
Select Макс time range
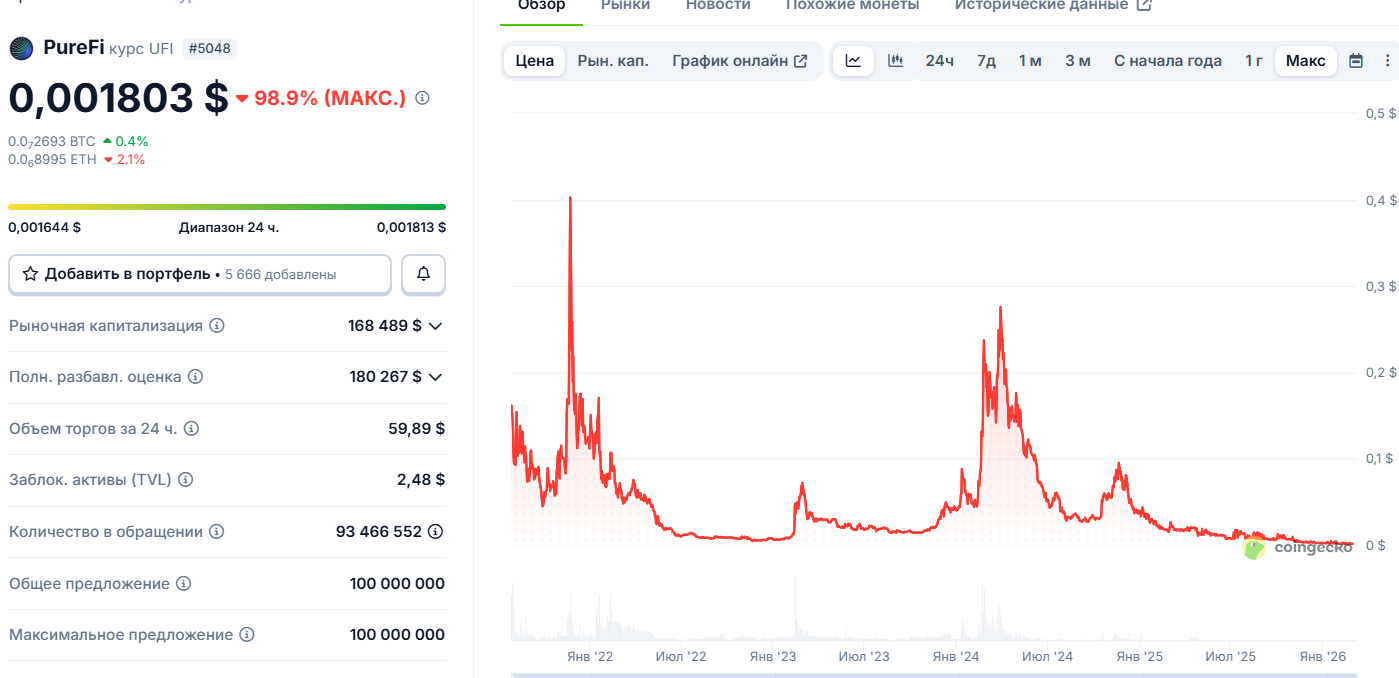click(1305, 61)
